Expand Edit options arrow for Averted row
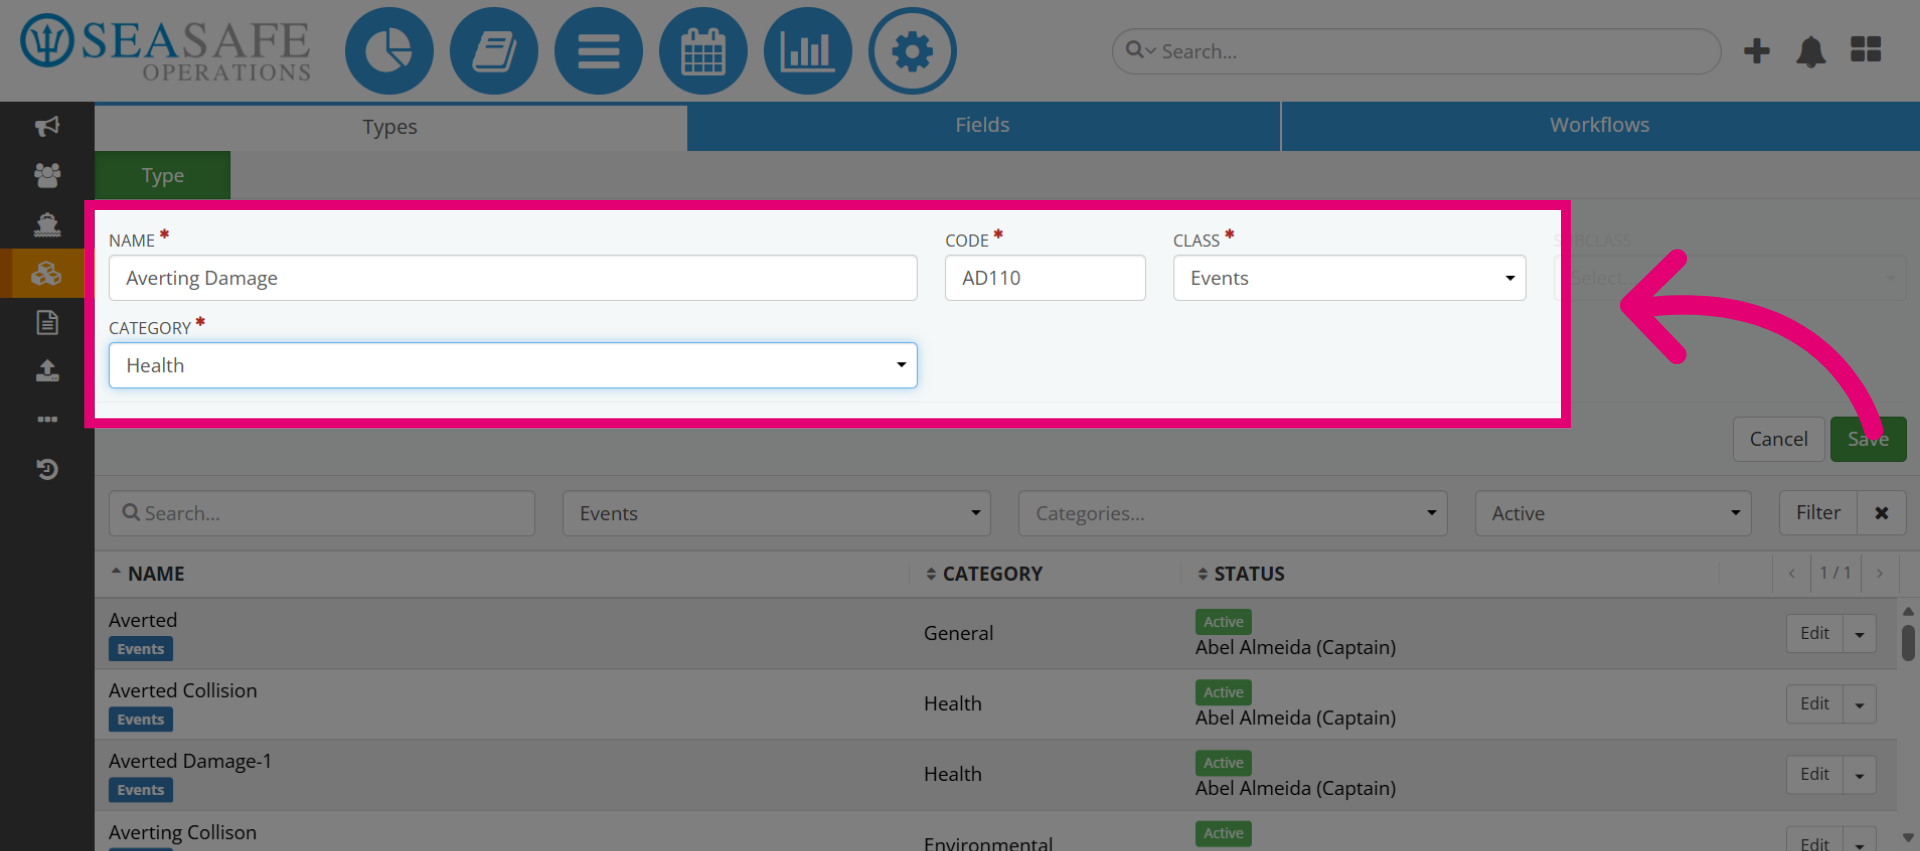This screenshot has height=851, width=1920. click(x=1860, y=634)
